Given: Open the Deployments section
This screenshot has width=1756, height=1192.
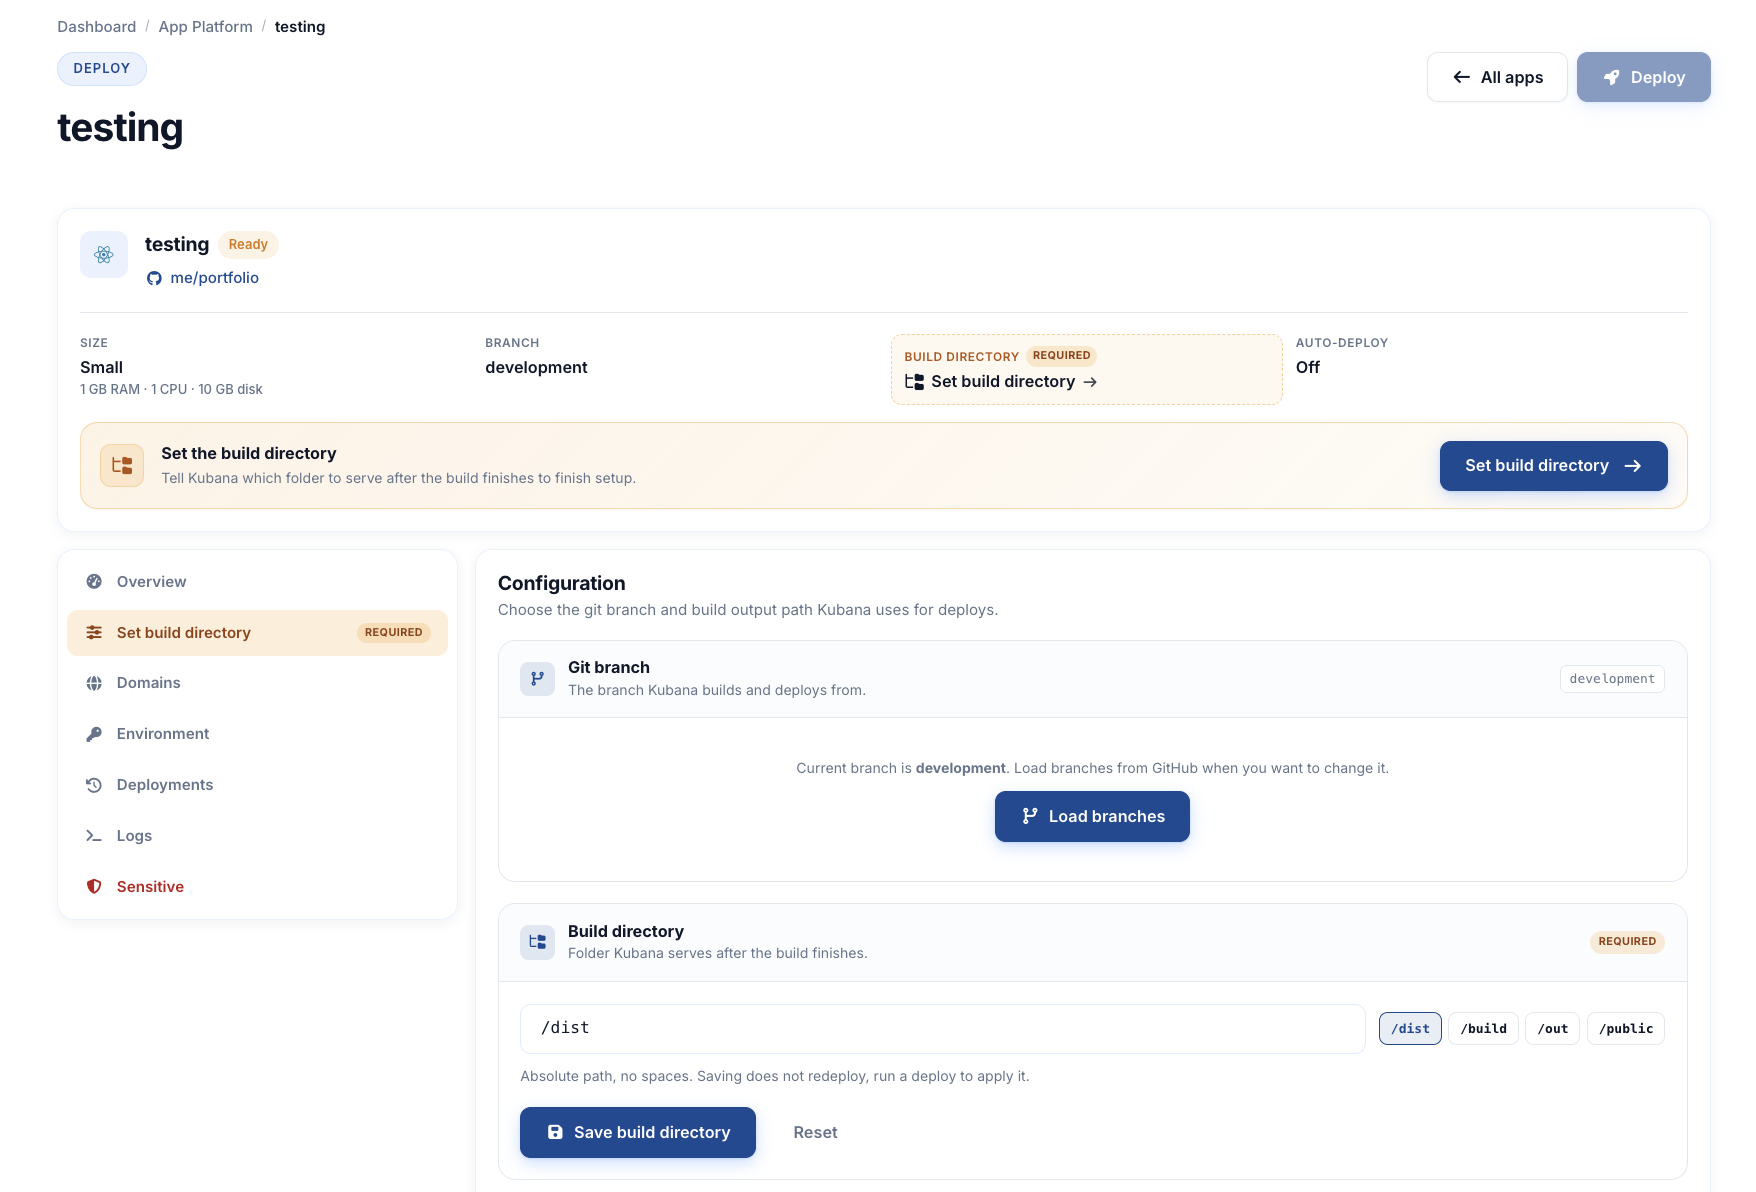Looking at the screenshot, I should [257, 785].
